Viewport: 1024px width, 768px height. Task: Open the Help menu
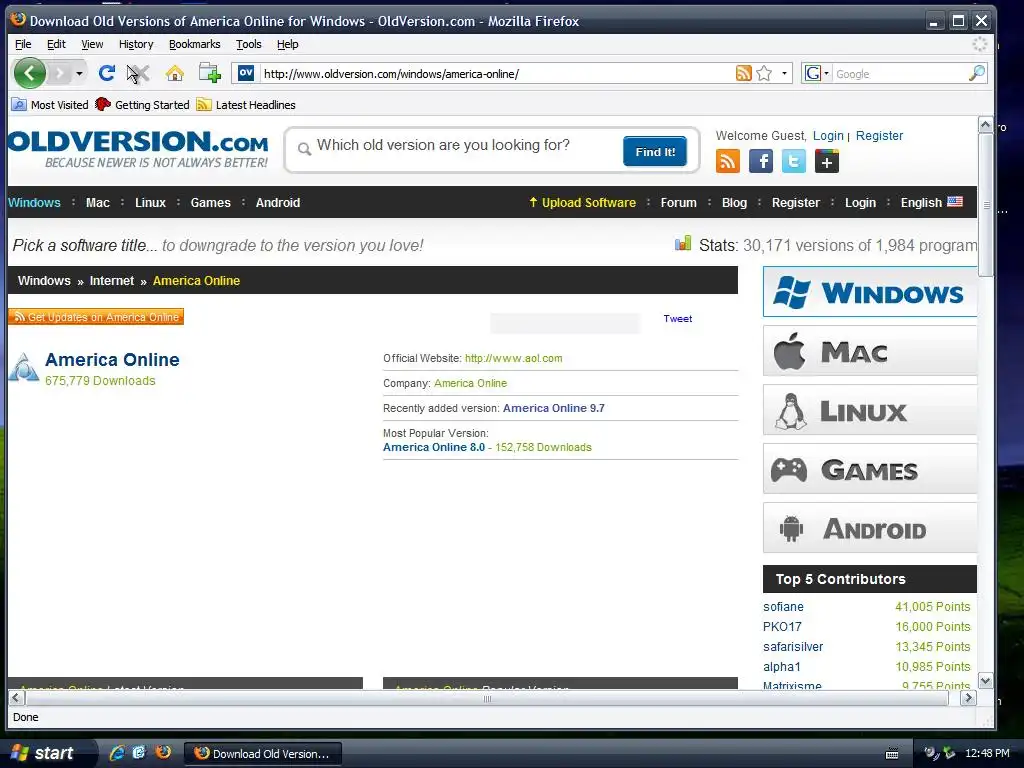tap(287, 44)
